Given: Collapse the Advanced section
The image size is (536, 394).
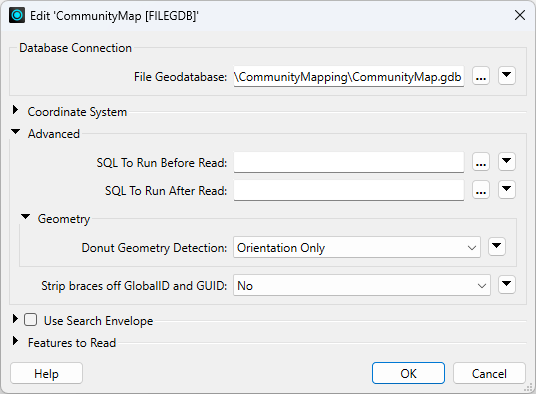Looking at the screenshot, I should [16, 132].
